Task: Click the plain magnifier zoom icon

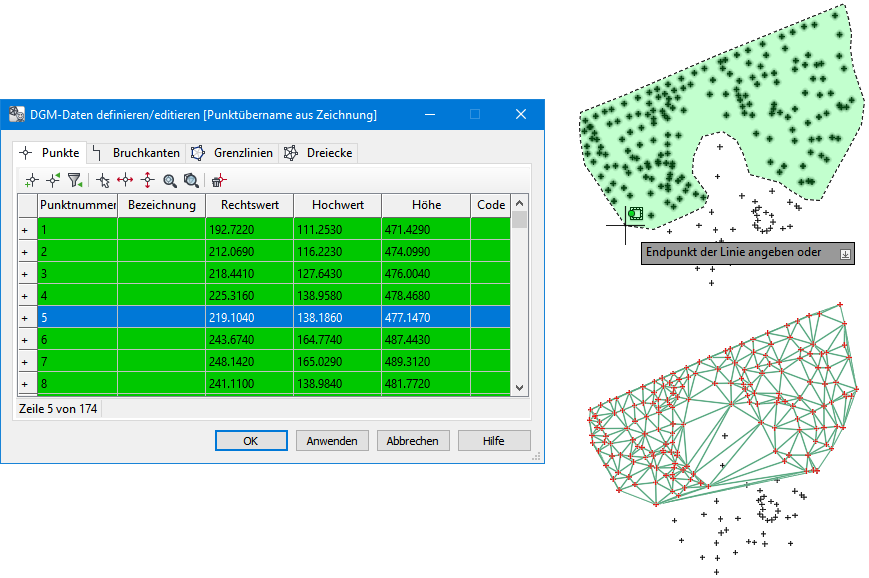Action: 170,180
